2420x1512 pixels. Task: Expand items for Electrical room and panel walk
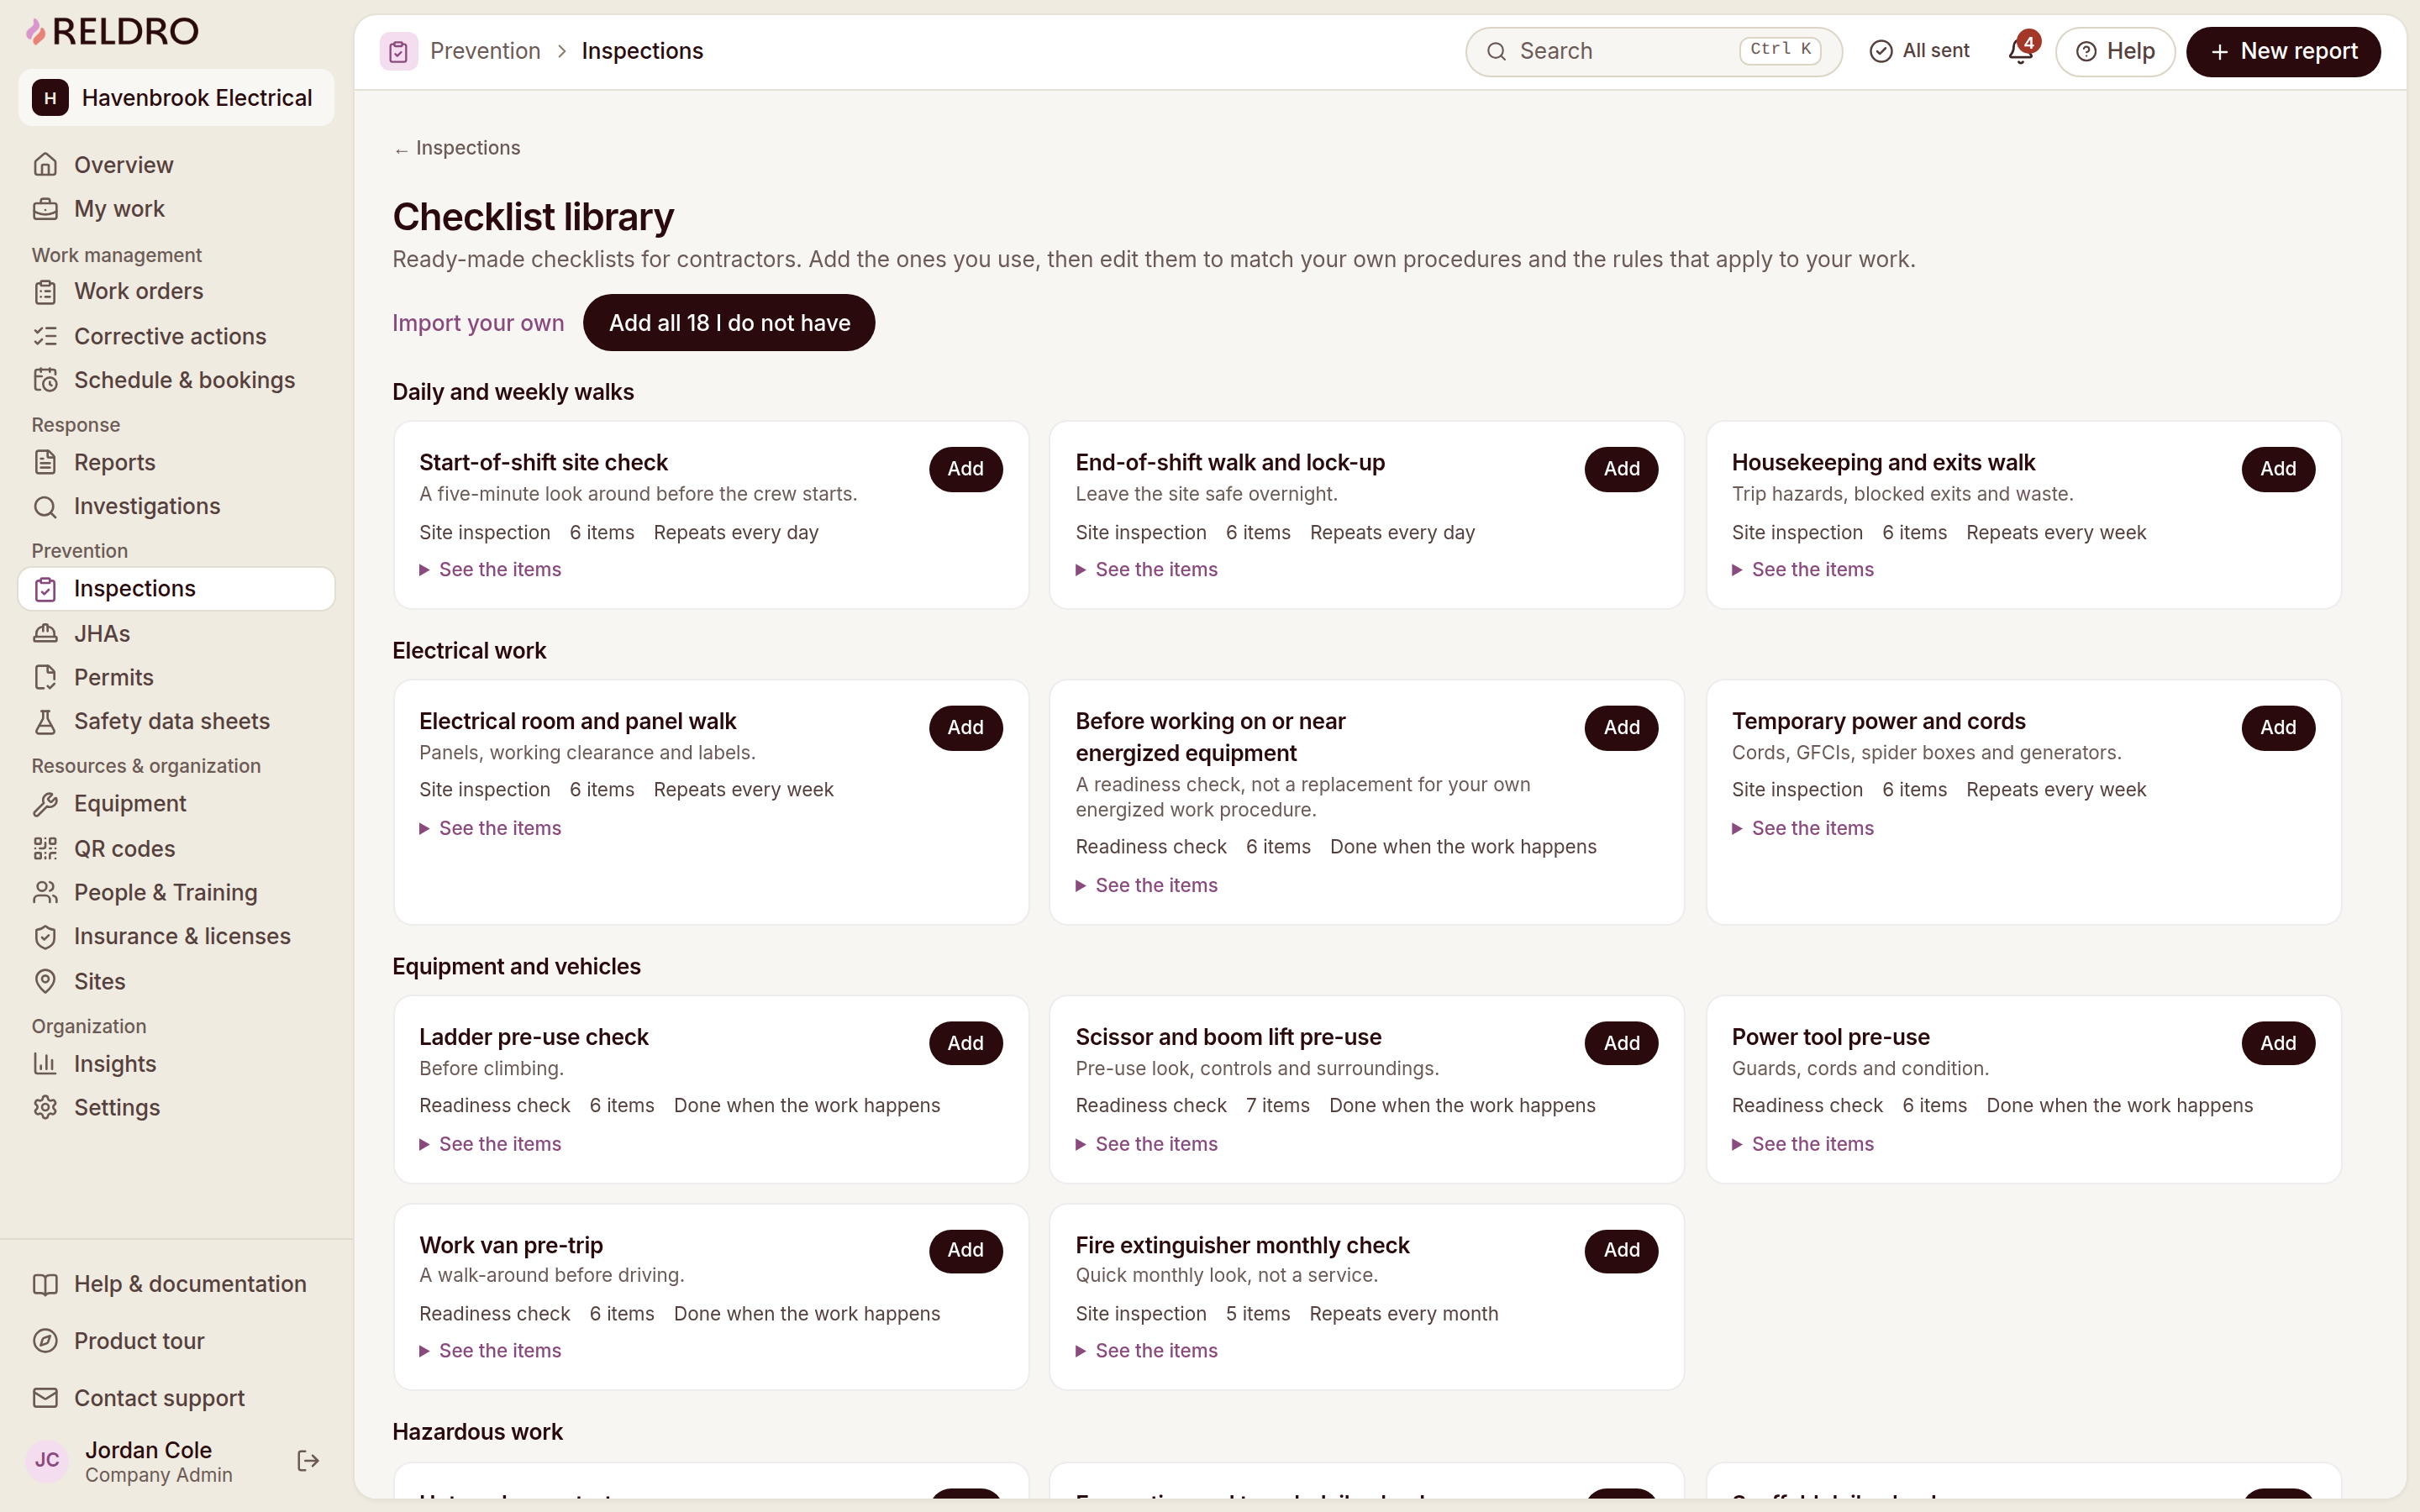pyautogui.click(x=490, y=829)
